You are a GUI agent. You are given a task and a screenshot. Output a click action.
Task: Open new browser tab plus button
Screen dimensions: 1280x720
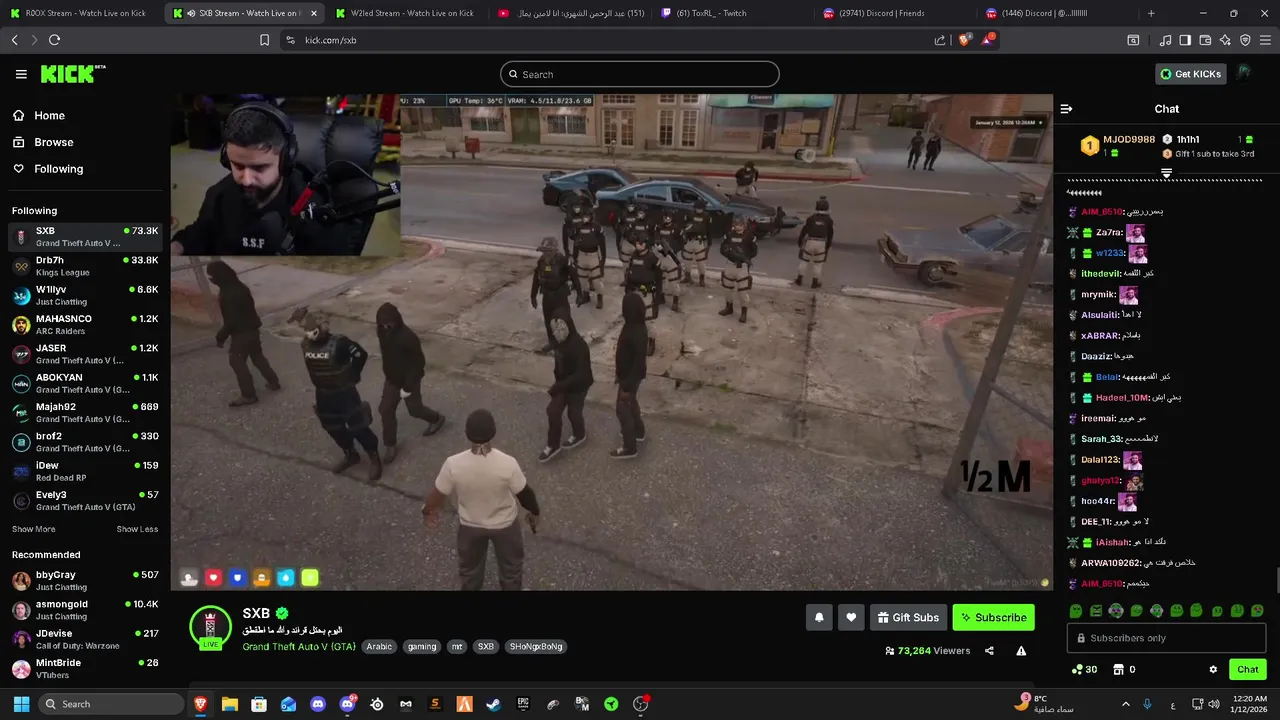(1151, 13)
